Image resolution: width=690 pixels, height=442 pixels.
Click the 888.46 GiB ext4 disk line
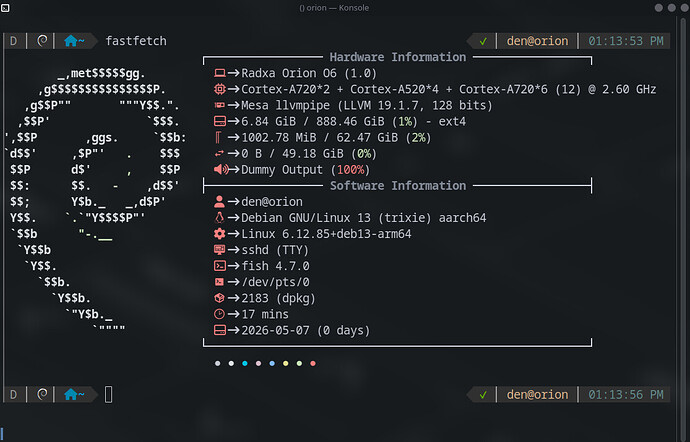click(x=353, y=121)
